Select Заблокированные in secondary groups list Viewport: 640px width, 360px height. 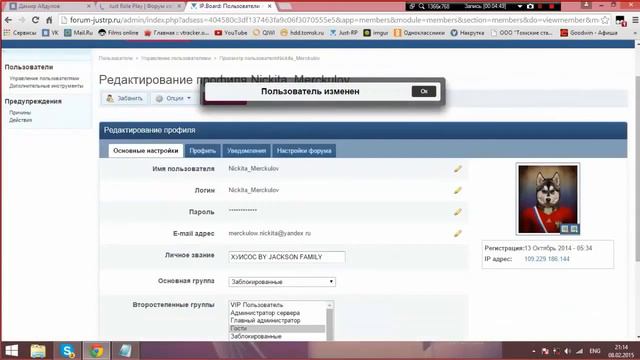click(x=256, y=336)
